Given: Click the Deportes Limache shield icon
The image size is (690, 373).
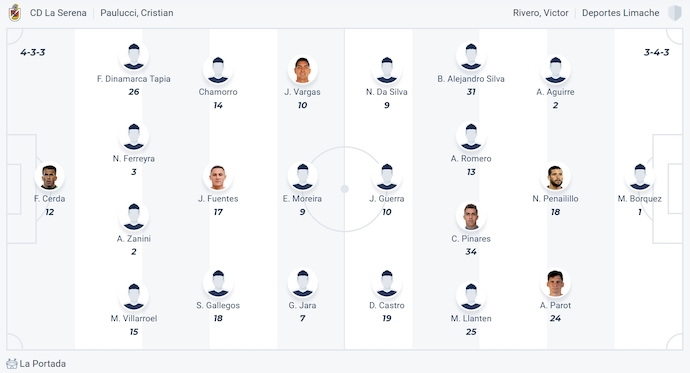Looking at the screenshot, I should (x=675, y=13).
